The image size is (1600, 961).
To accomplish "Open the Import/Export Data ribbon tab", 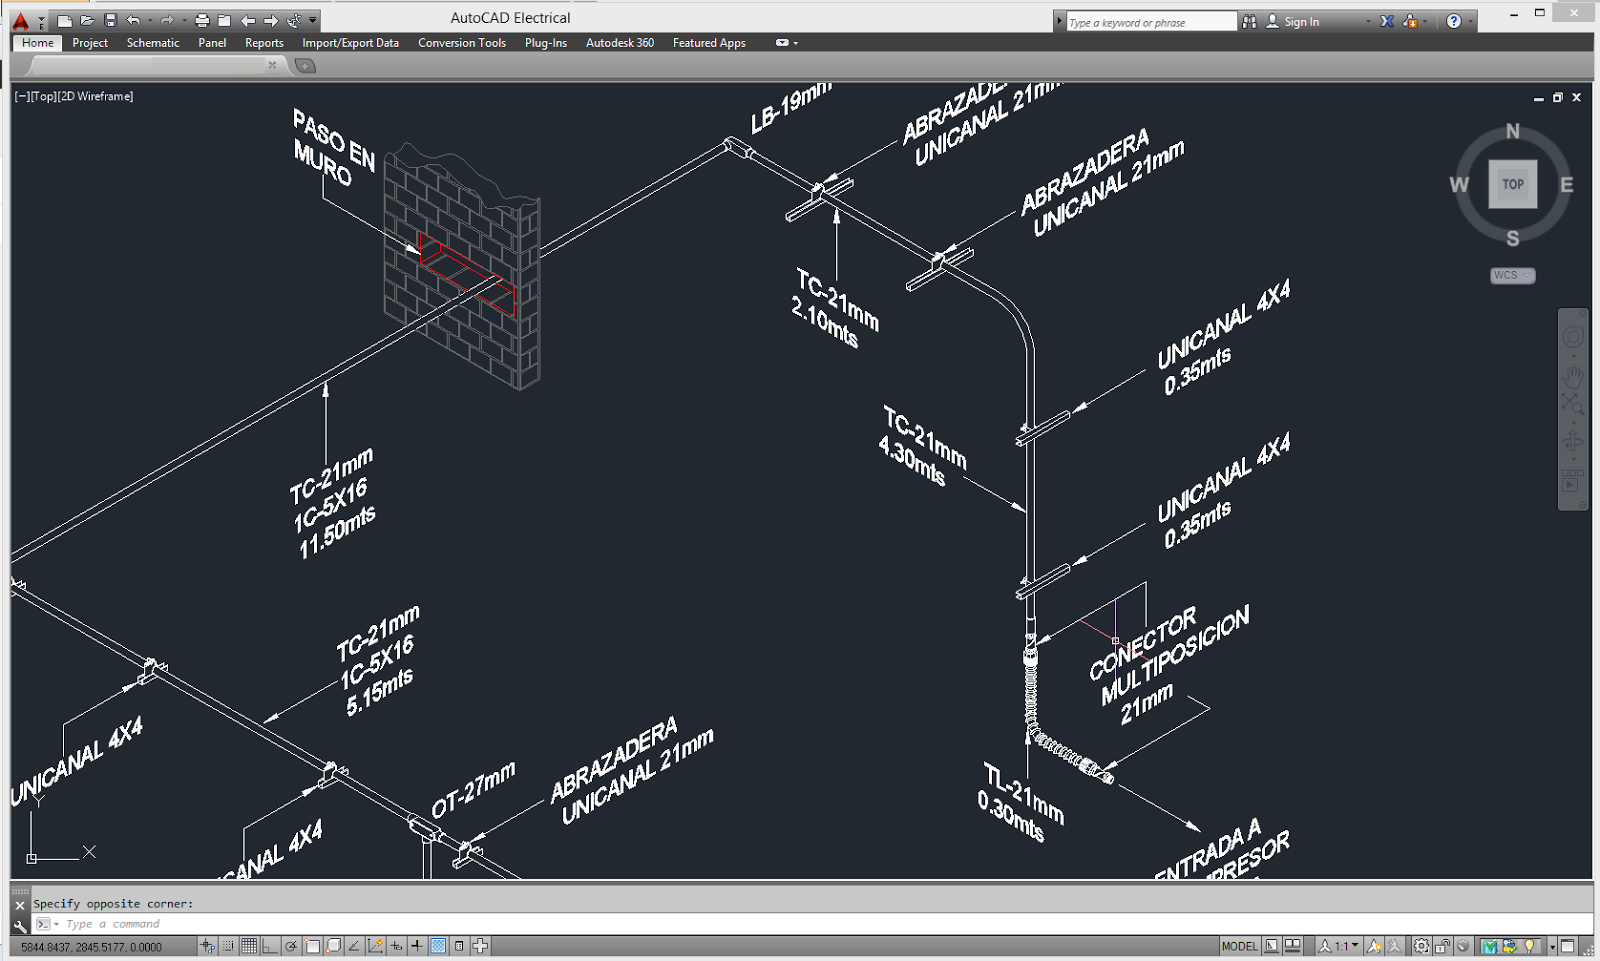I will (x=351, y=42).
